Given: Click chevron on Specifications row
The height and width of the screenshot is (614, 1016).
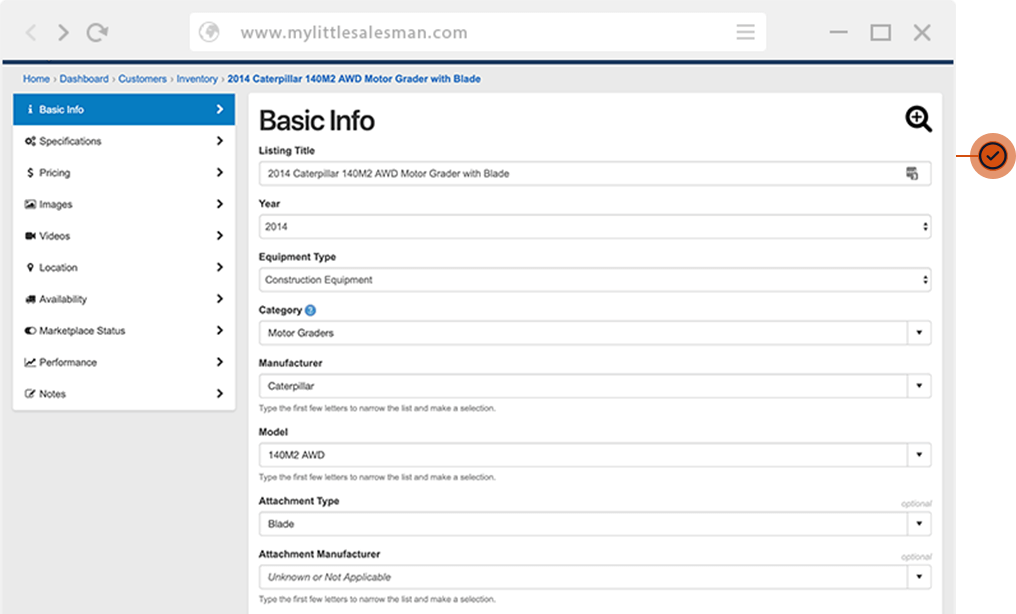Looking at the screenshot, I should [220, 141].
